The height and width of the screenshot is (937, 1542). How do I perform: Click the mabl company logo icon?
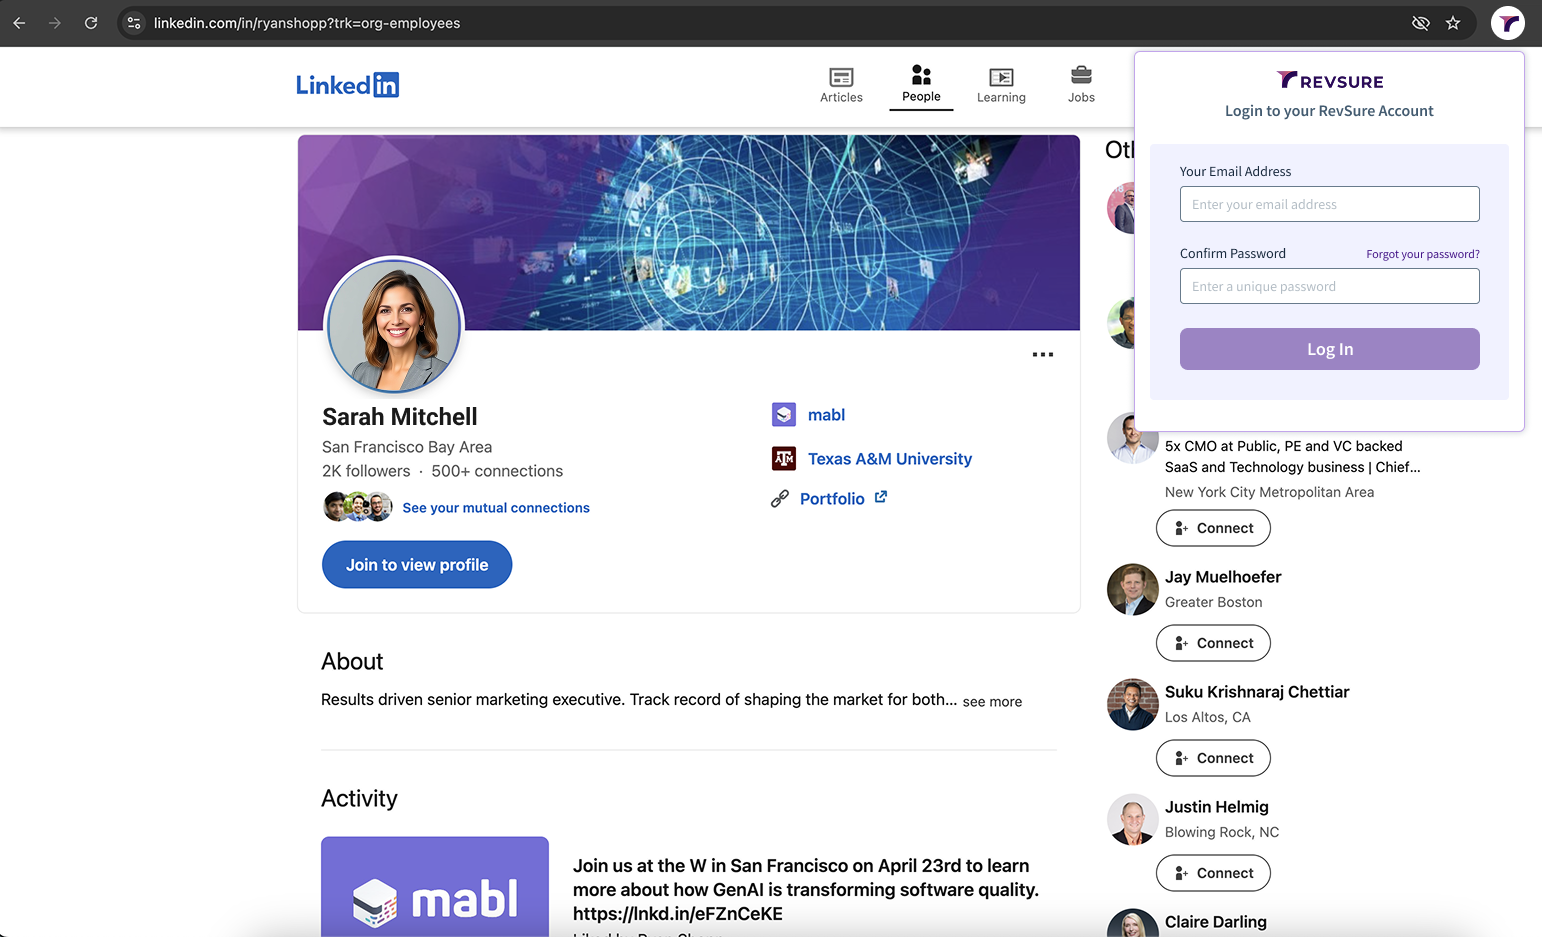click(x=784, y=414)
